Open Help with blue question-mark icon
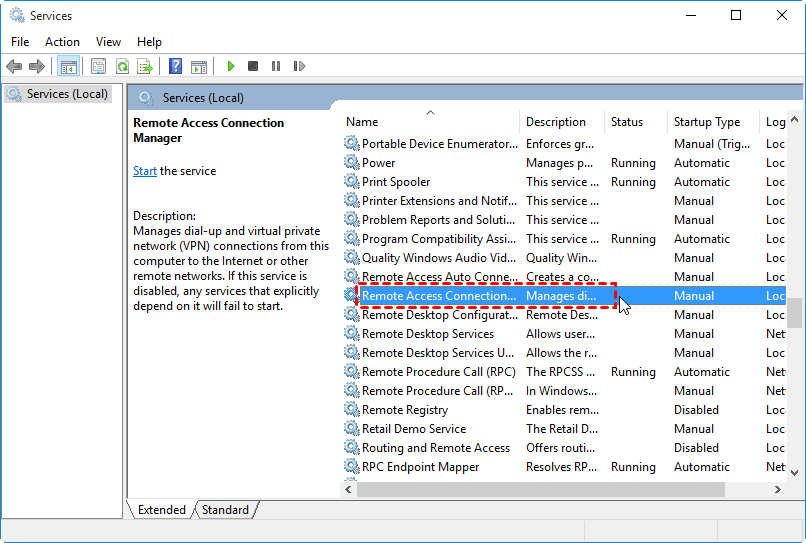The height and width of the screenshot is (543, 806). coord(175,66)
